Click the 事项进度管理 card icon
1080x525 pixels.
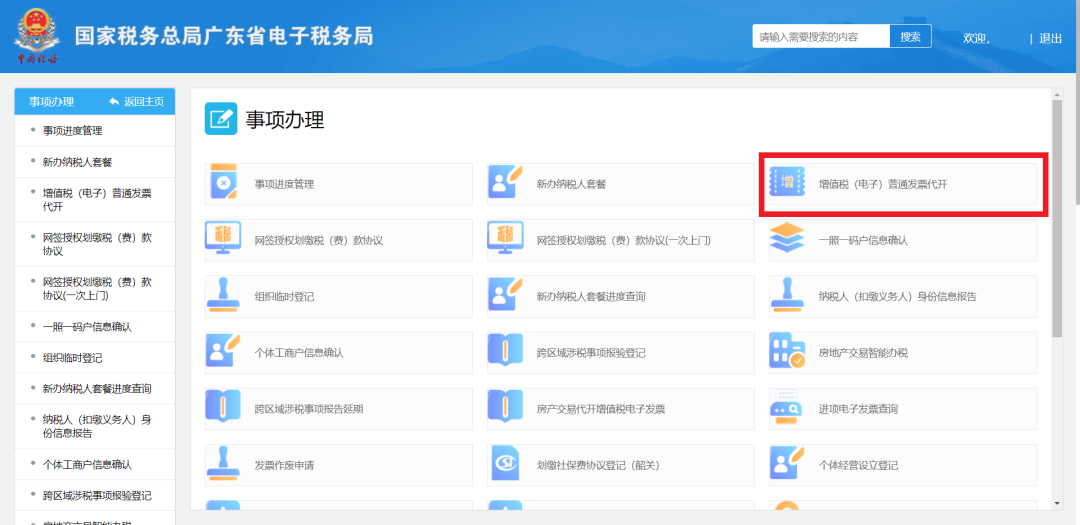(223, 182)
